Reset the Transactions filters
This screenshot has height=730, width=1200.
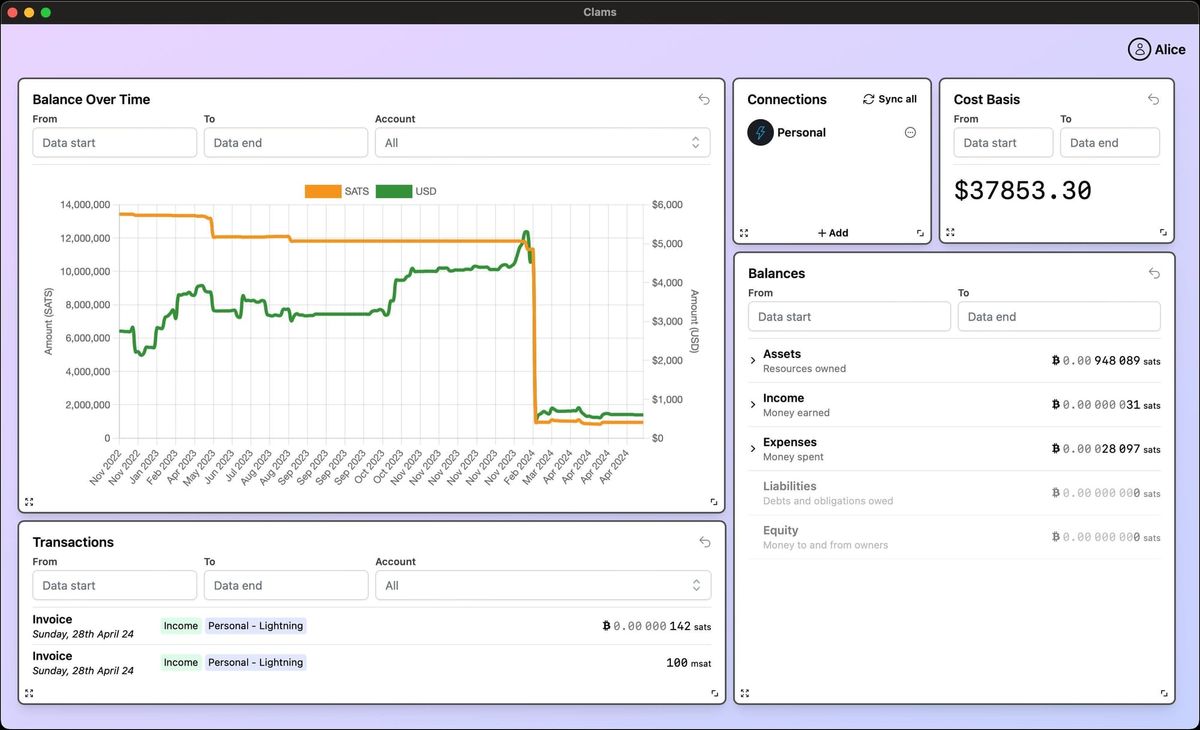[x=704, y=541]
